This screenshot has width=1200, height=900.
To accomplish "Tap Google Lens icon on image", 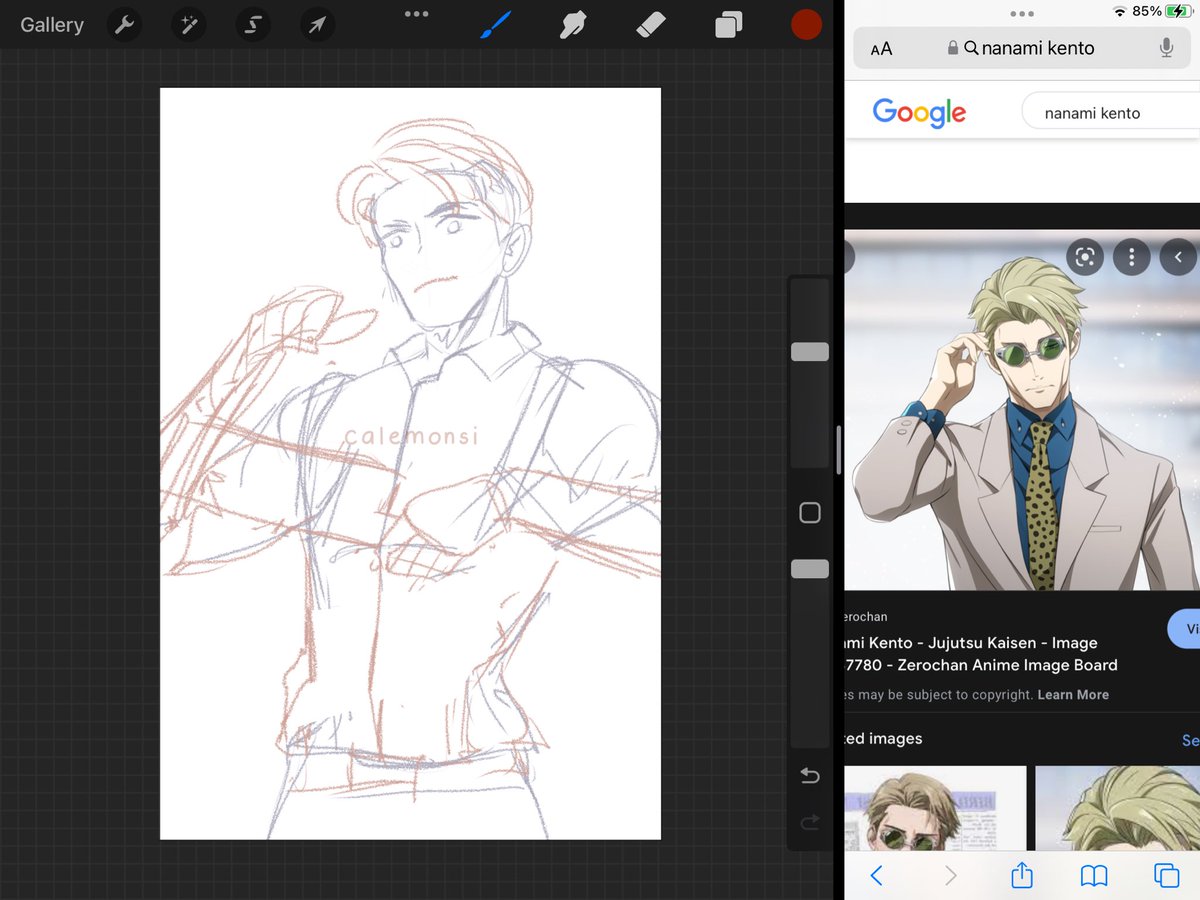I will tap(1085, 257).
